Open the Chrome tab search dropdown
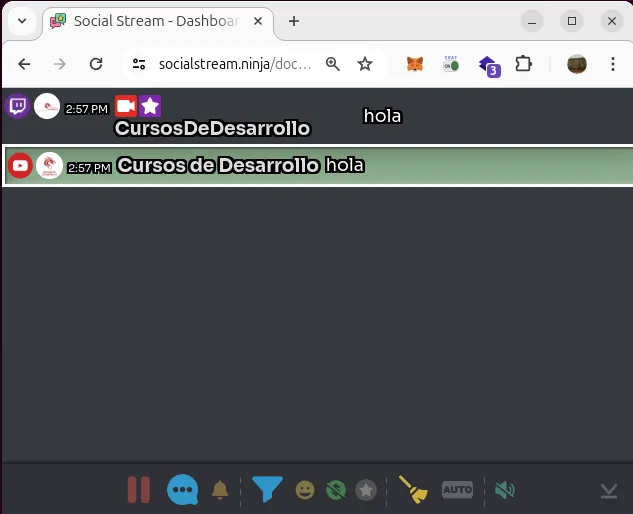 click(x=21, y=21)
